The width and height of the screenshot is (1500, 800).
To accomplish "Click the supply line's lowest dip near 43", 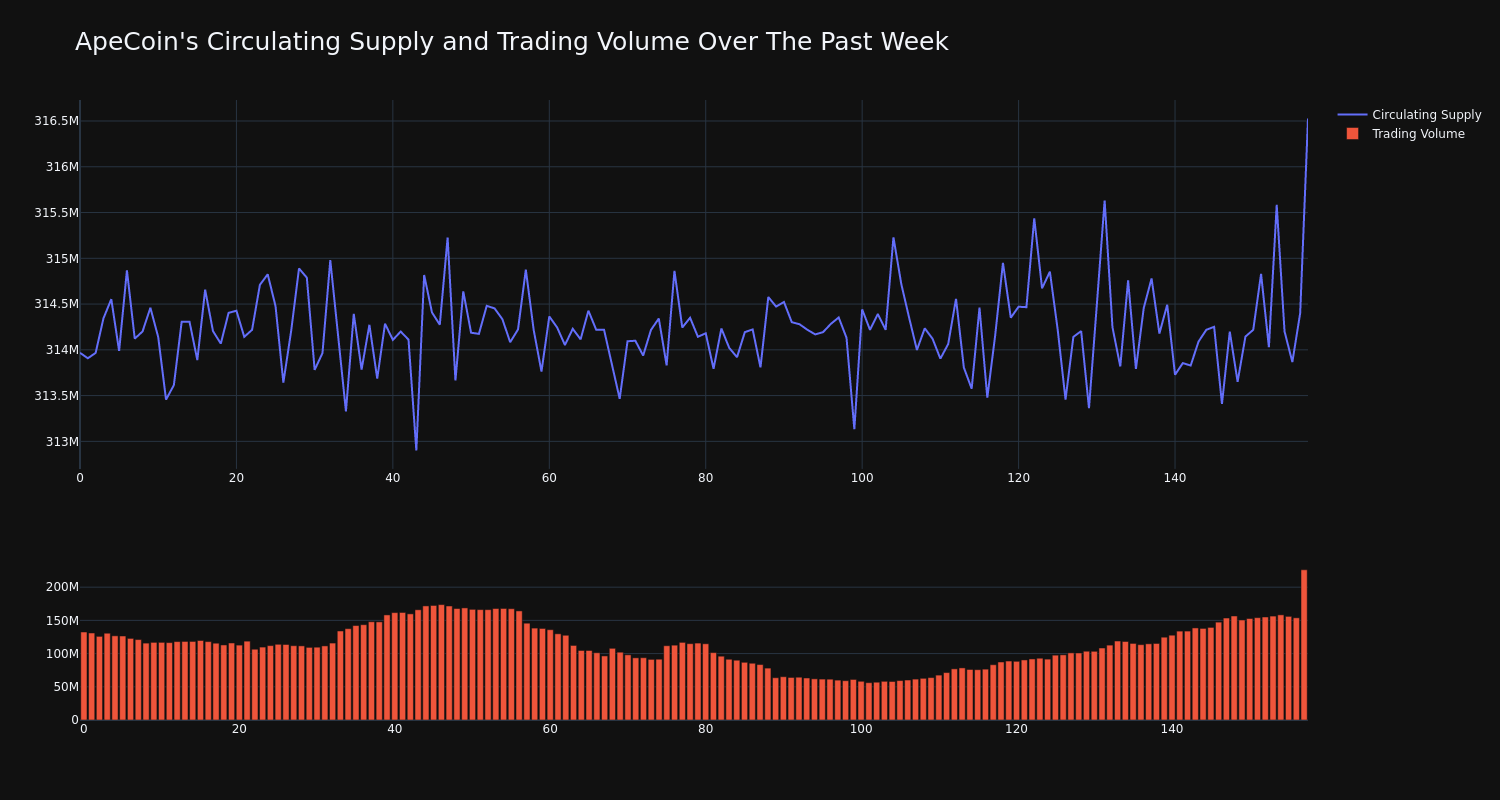I will tap(416, 449).
